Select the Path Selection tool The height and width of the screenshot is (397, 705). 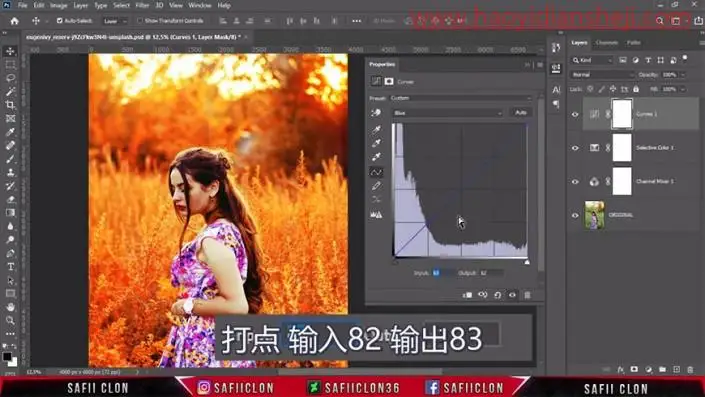[10, 281]
